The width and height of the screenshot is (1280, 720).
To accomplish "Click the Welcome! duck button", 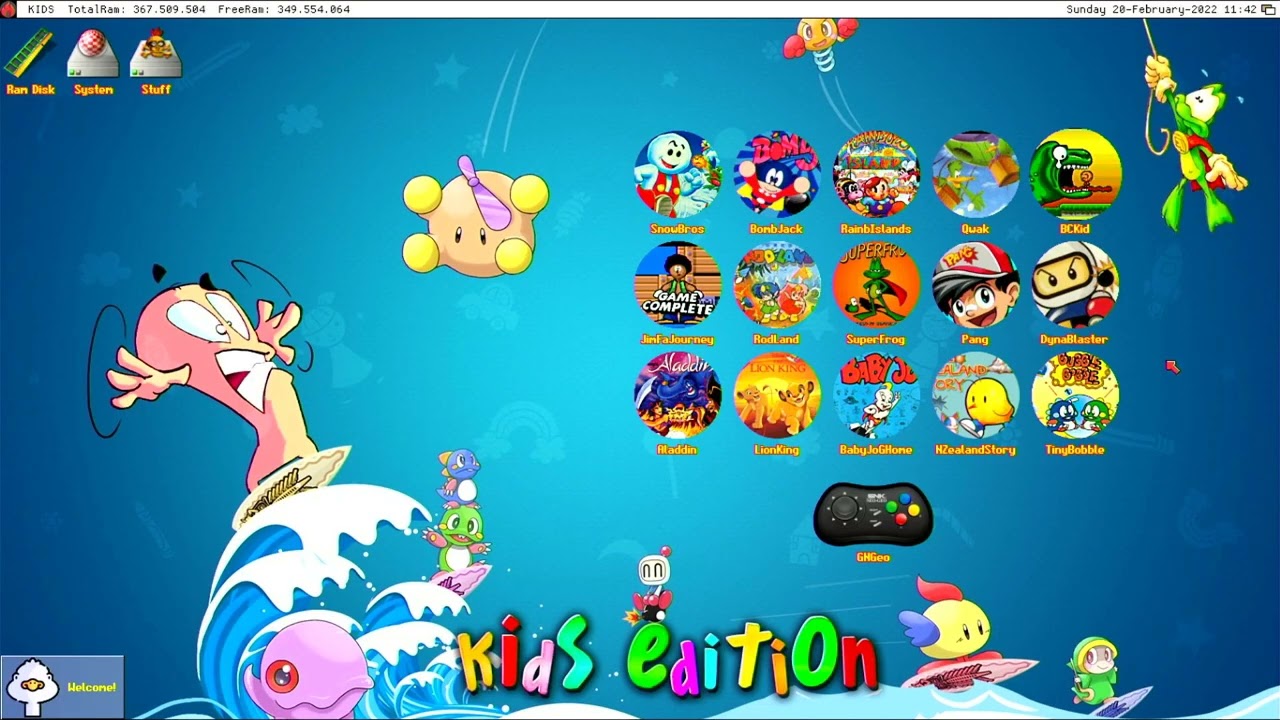I will tap(62, 687).
